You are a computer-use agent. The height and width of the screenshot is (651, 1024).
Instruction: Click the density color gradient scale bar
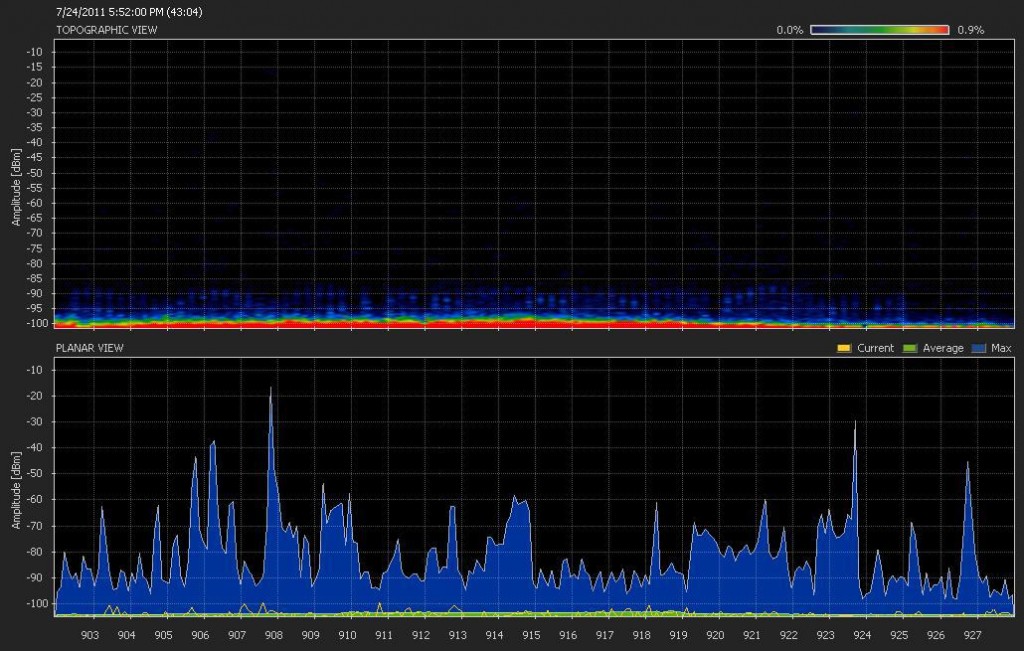[x=880, y=30]
